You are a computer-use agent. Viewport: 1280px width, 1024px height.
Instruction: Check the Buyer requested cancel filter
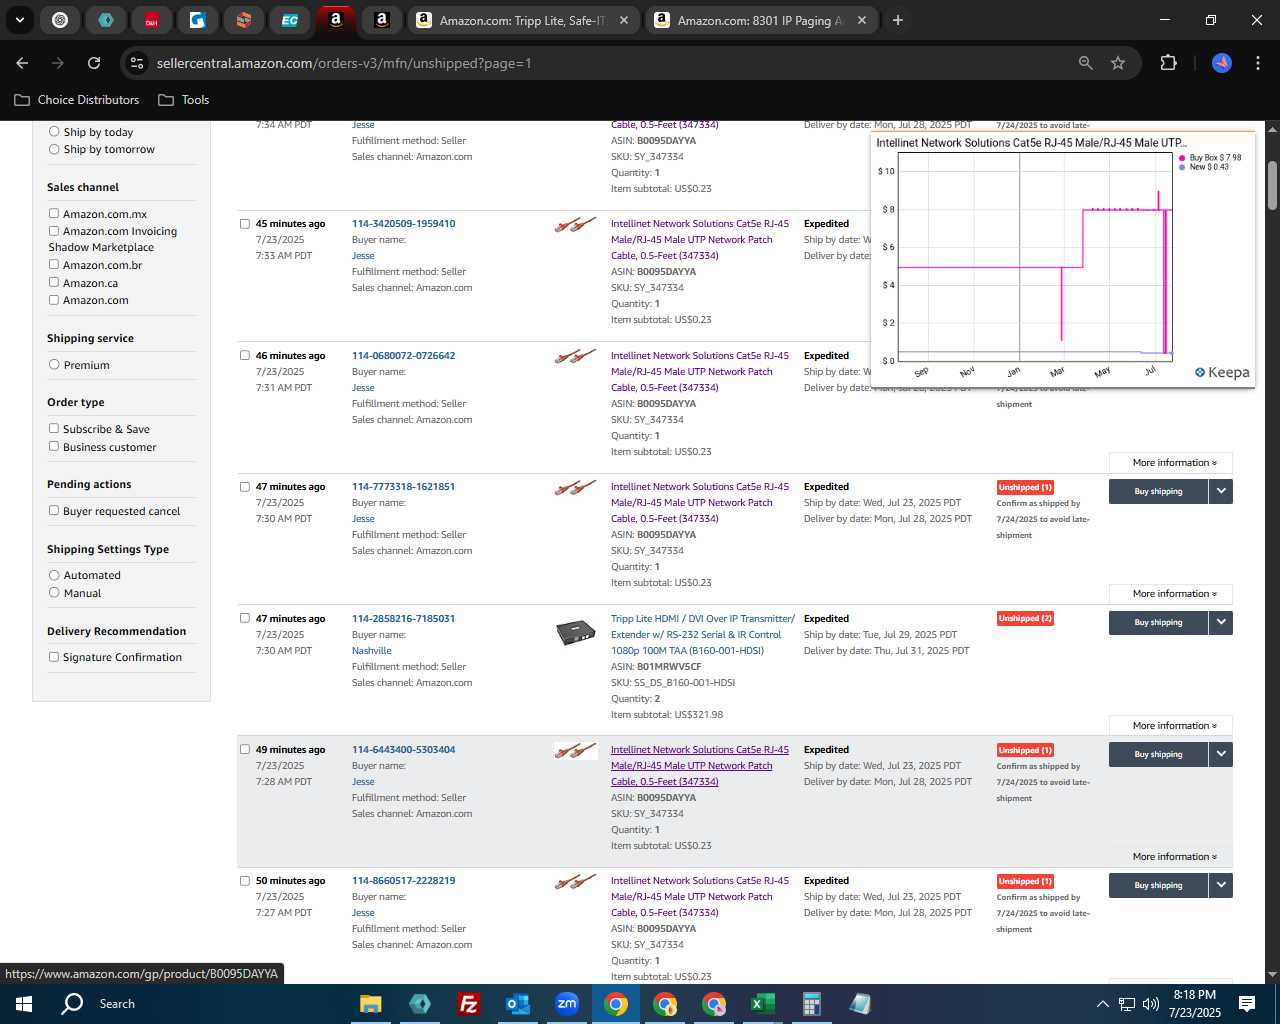pyautogui.click(x=54, y=510)
